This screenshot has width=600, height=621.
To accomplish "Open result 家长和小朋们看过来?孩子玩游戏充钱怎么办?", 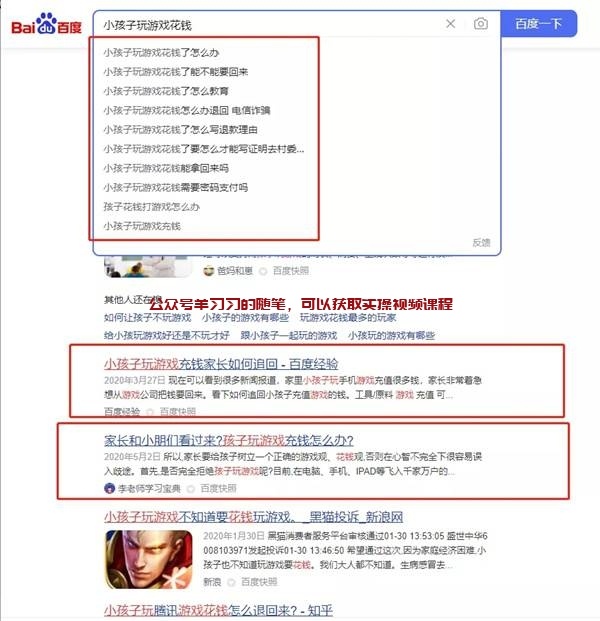I will click(229, 440).
